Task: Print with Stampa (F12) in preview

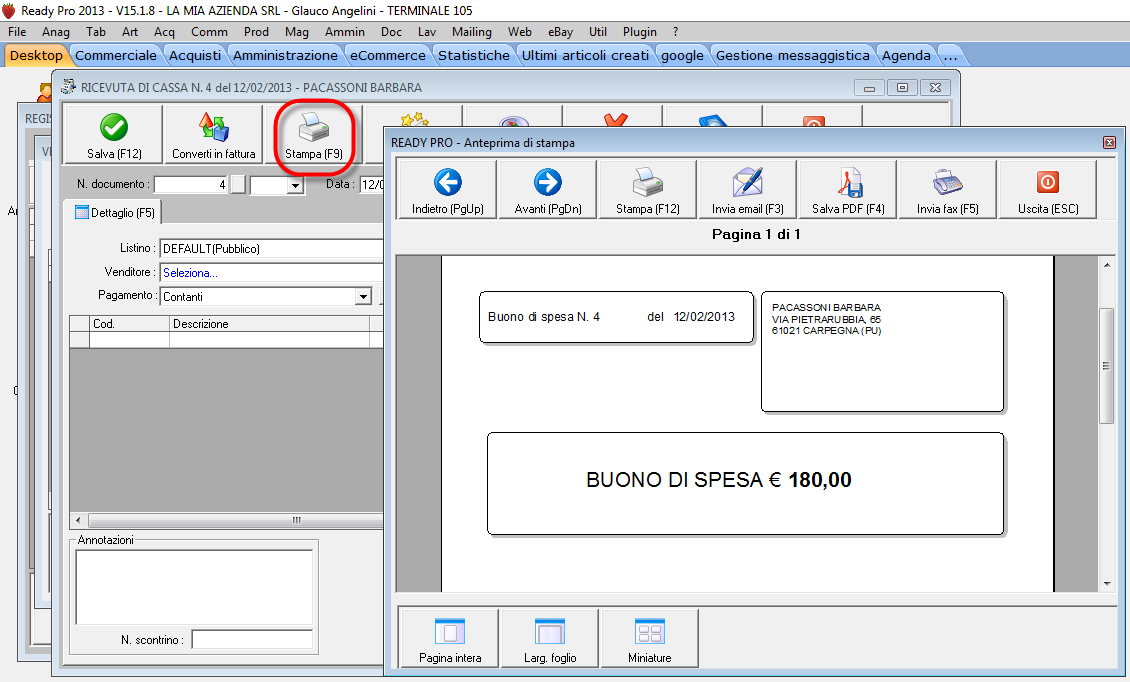Action: (x=648, y=190)
